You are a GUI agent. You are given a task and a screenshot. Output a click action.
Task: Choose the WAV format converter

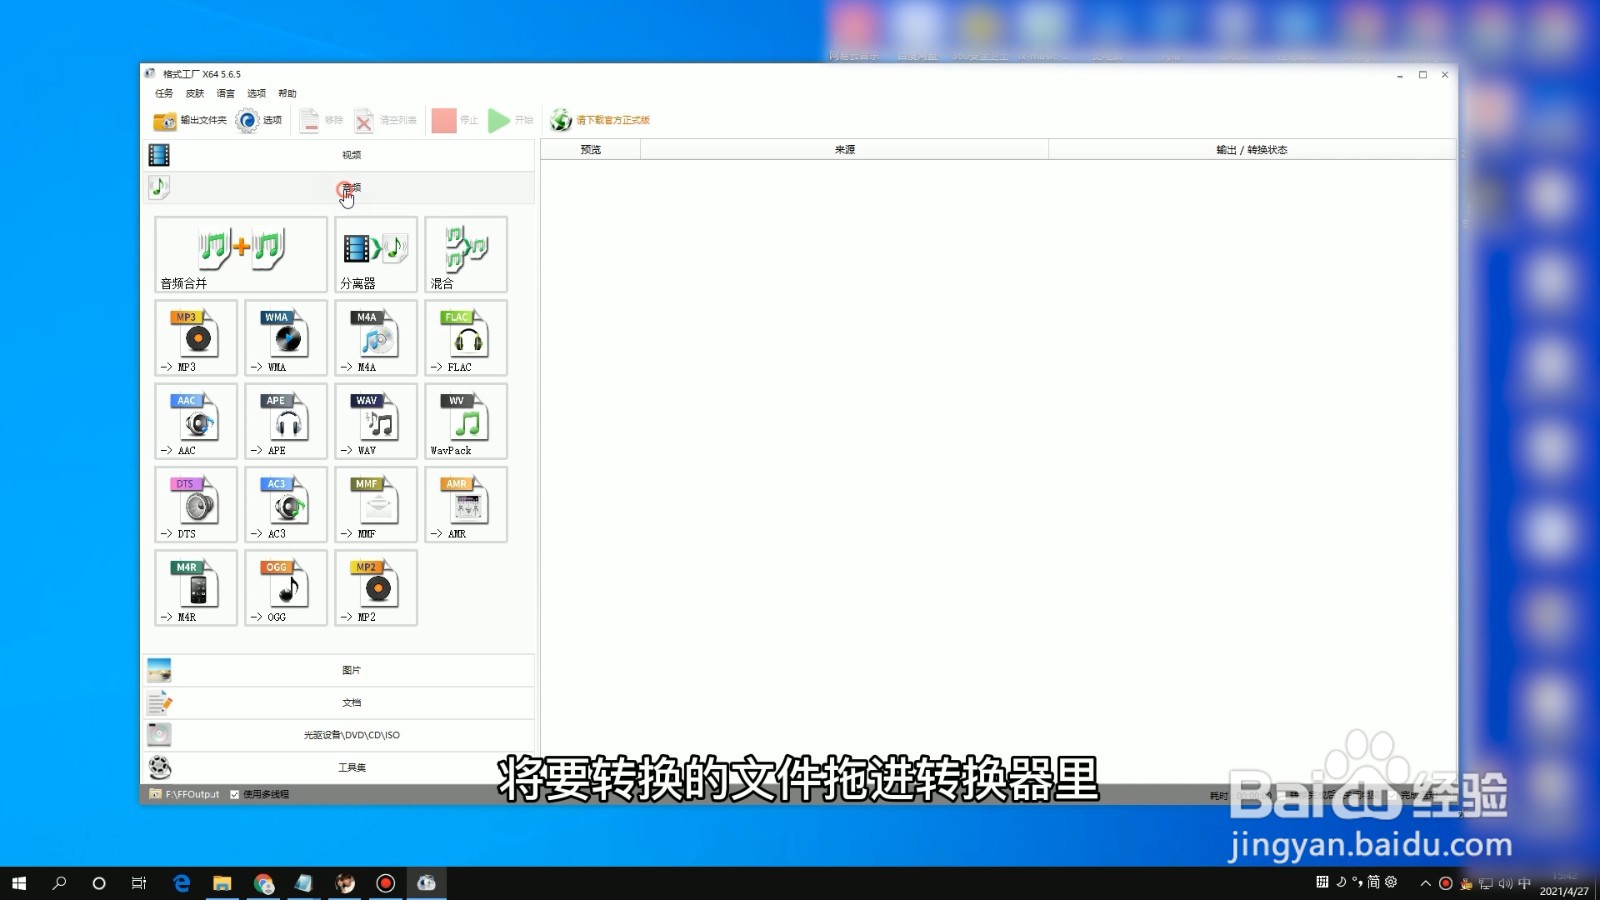[375, 421]
